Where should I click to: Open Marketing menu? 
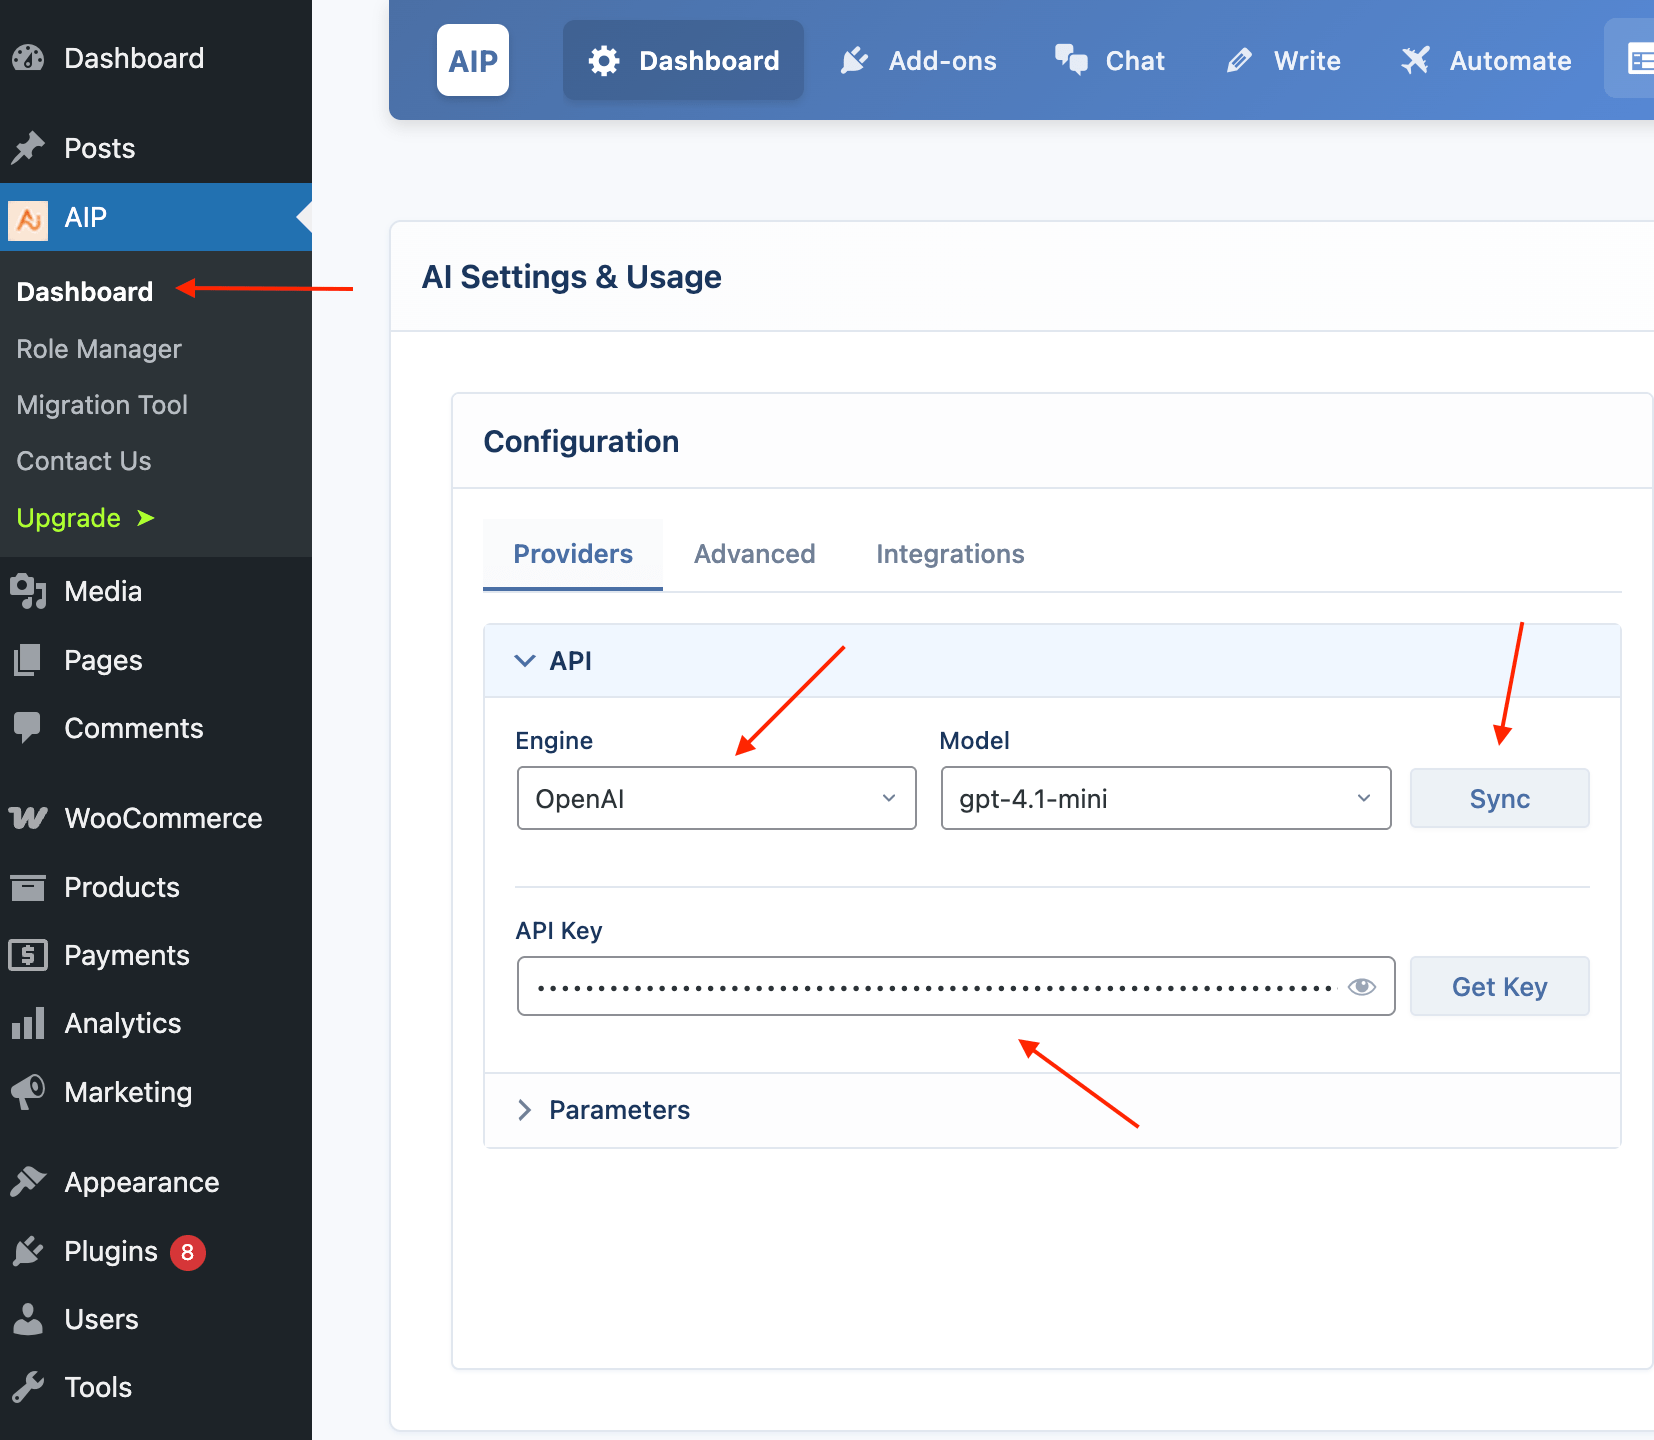coord(156,1092)
